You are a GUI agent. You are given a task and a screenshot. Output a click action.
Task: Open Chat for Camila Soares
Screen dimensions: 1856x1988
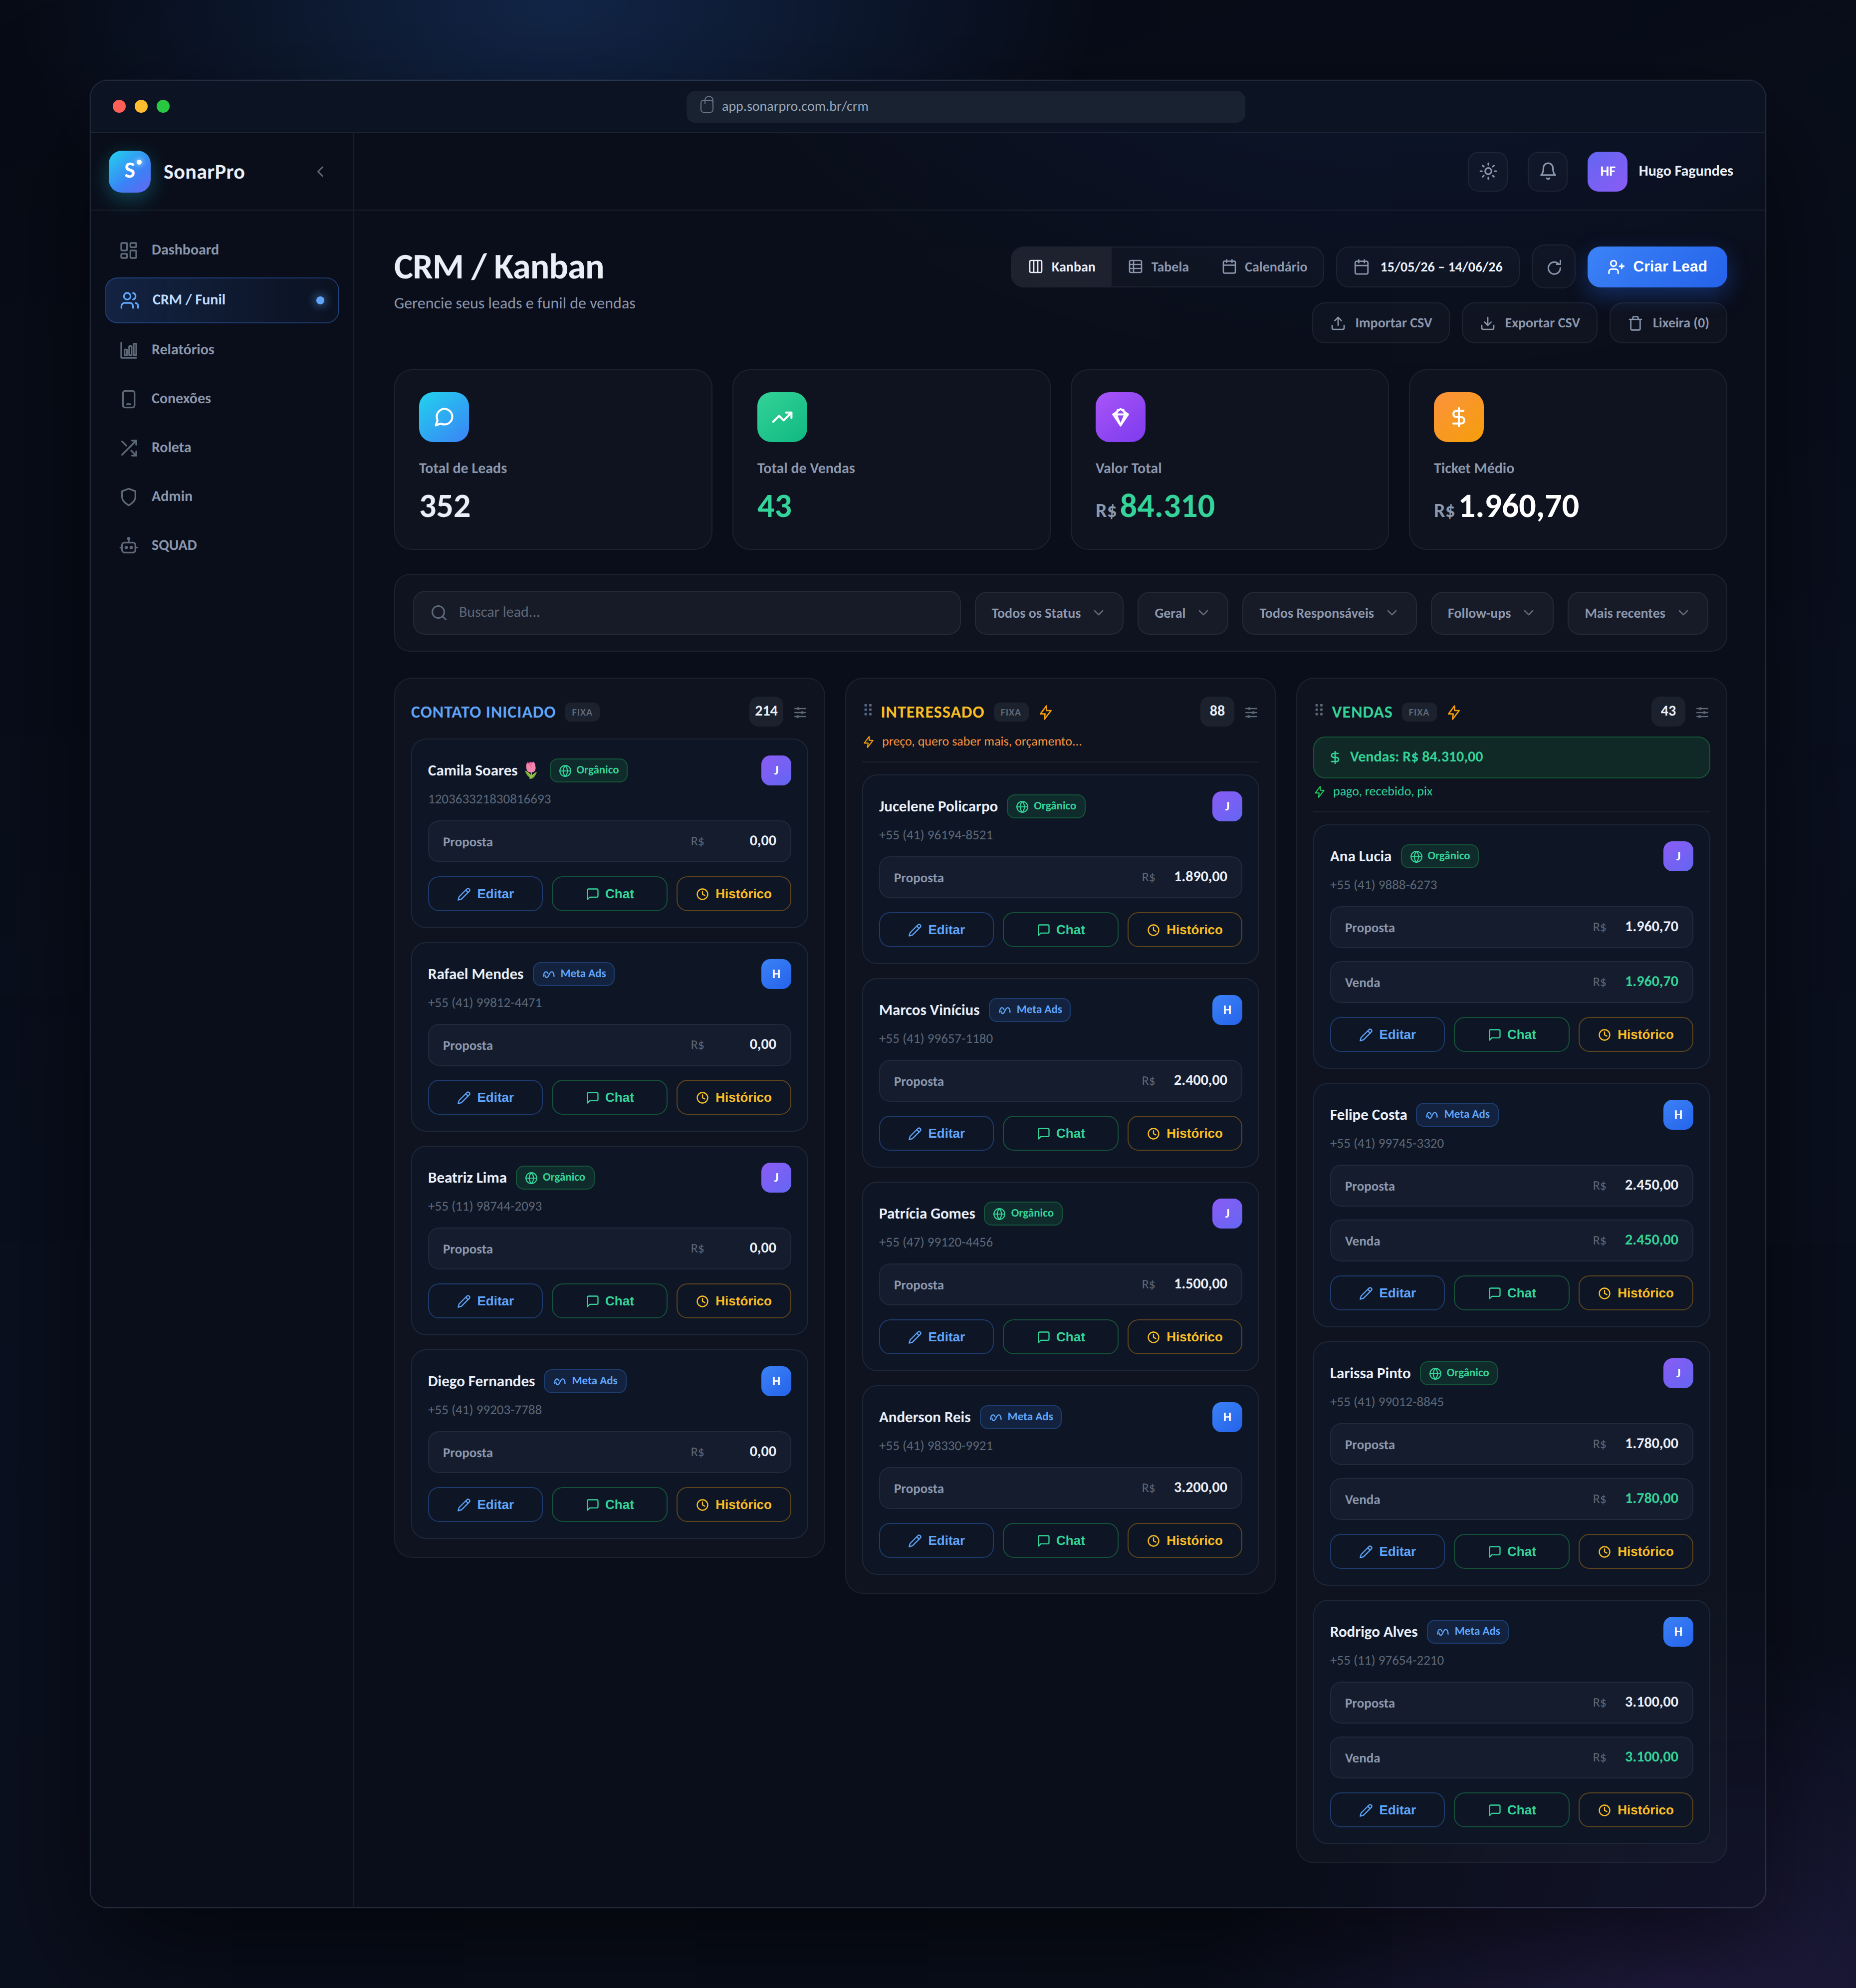(609, 894)
